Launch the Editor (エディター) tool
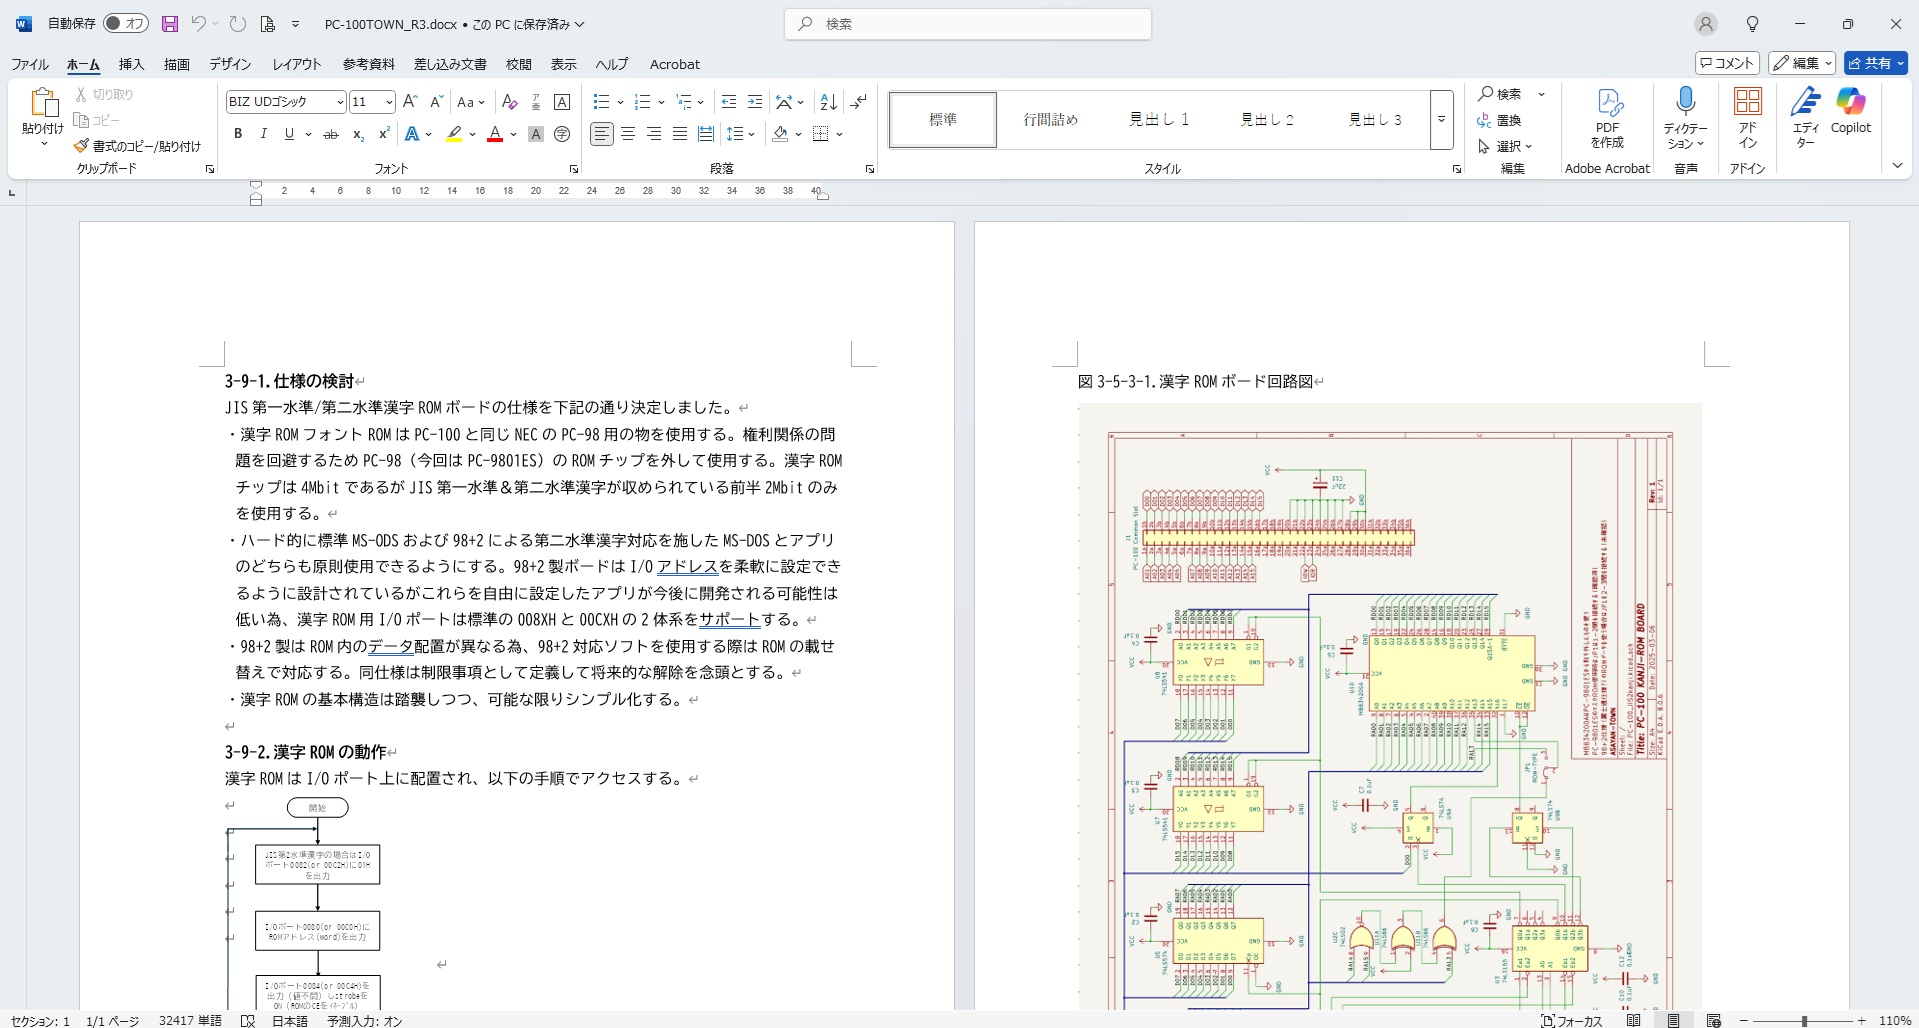Screen dimensions: 1919x1028 click(x=1805, y=118)
